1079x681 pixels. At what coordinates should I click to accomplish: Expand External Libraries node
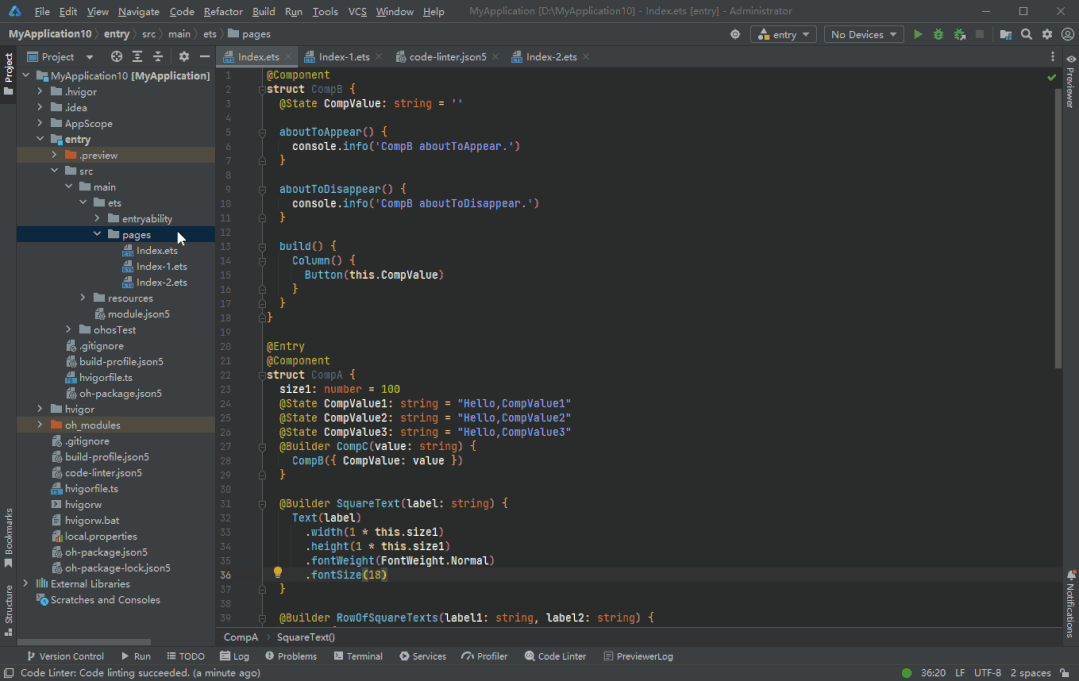point(25,583)
